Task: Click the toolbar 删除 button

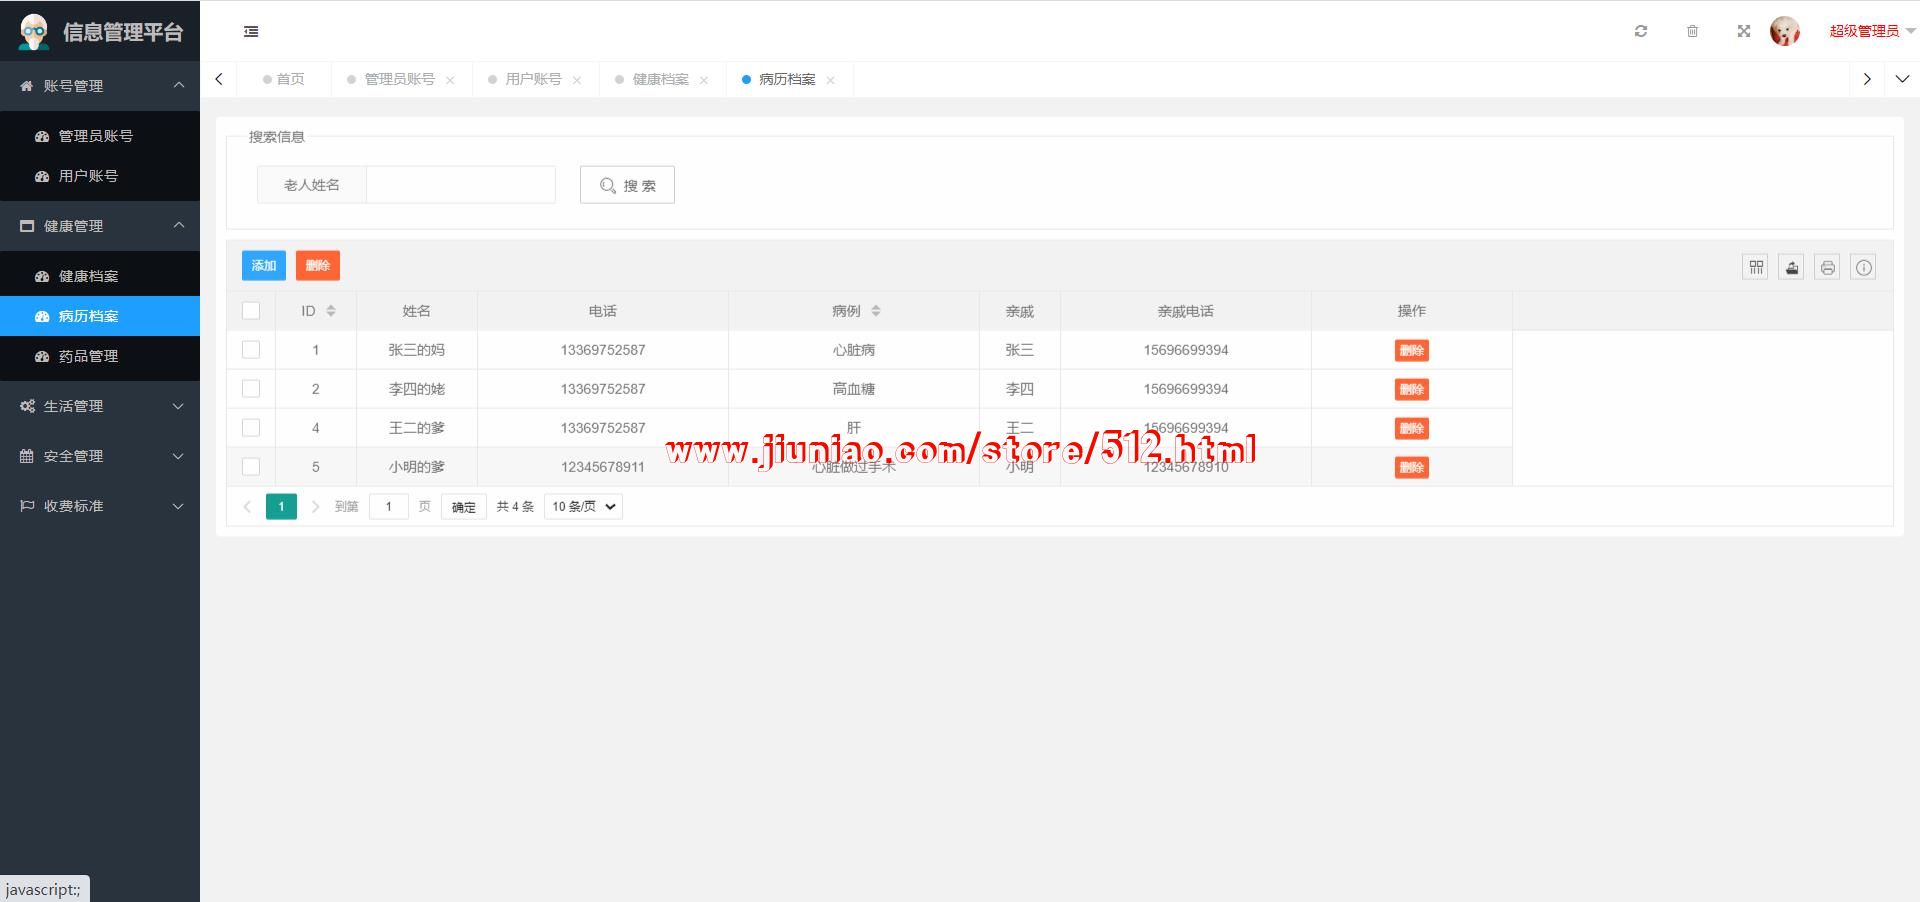Action: pos(318,266)
